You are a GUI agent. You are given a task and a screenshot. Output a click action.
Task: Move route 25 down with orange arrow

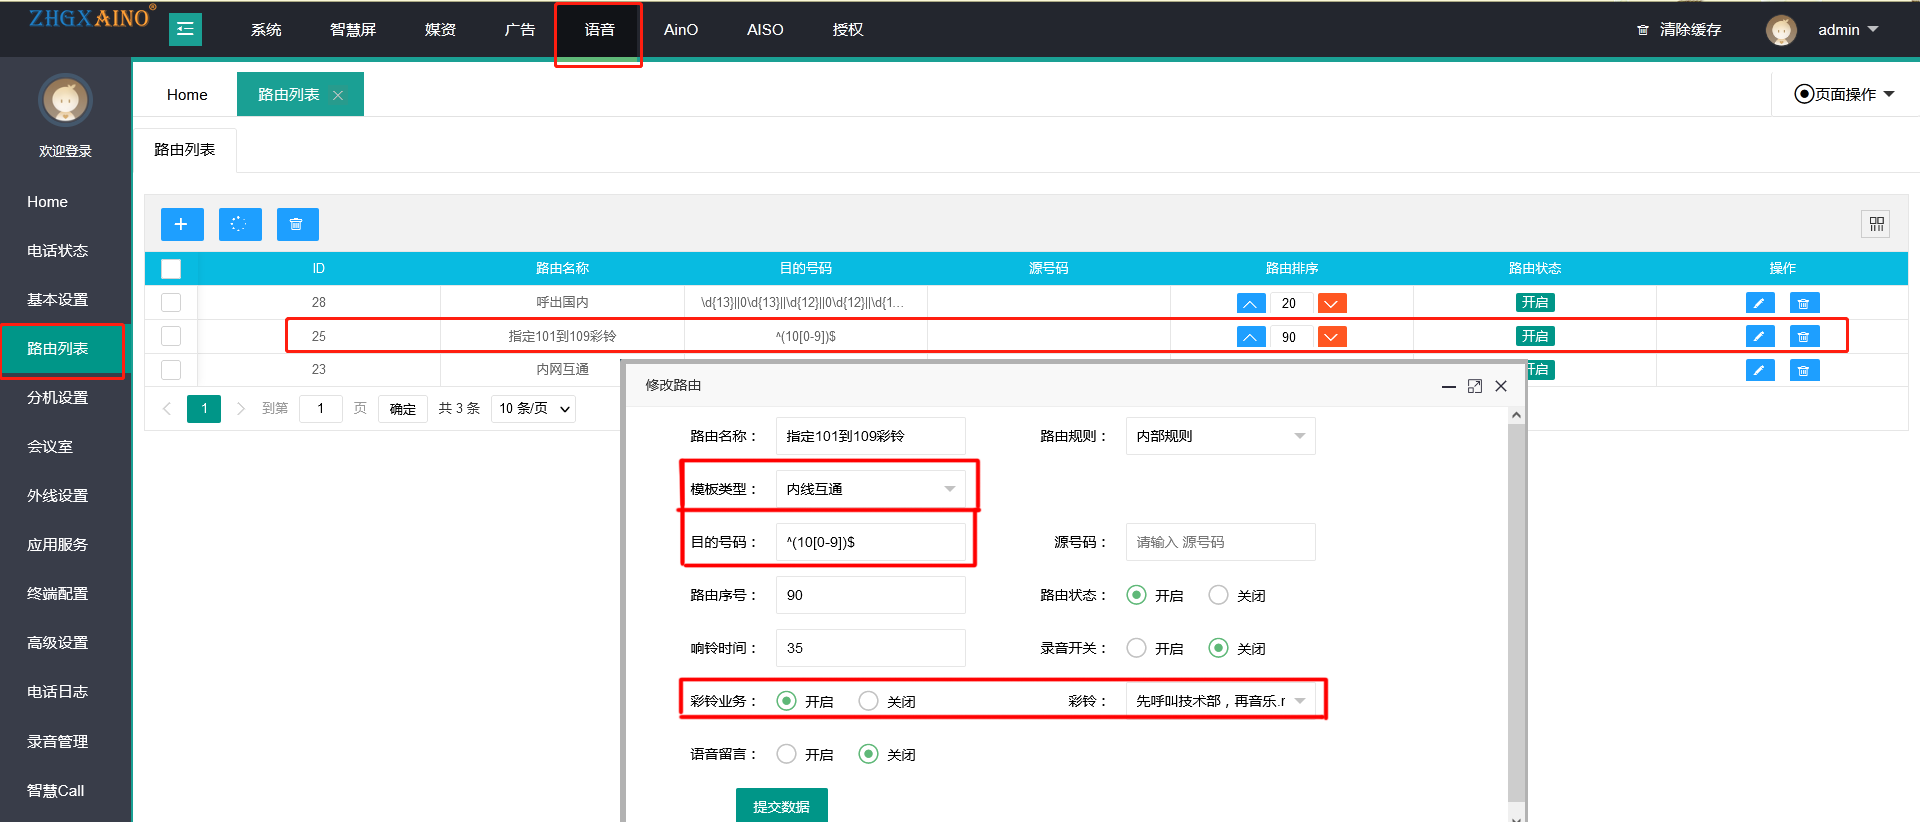click(x=1331, y=337)
